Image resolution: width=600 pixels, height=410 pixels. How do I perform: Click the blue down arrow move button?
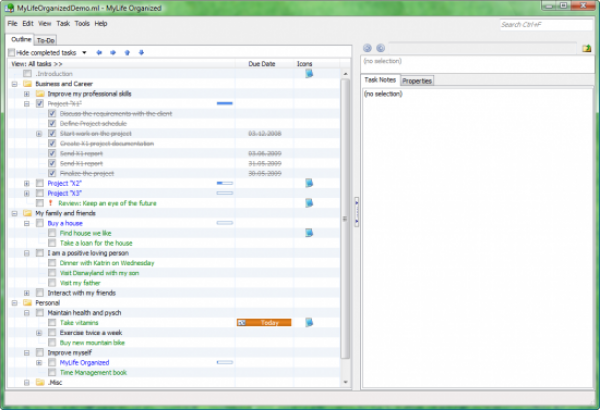point(141,52)
